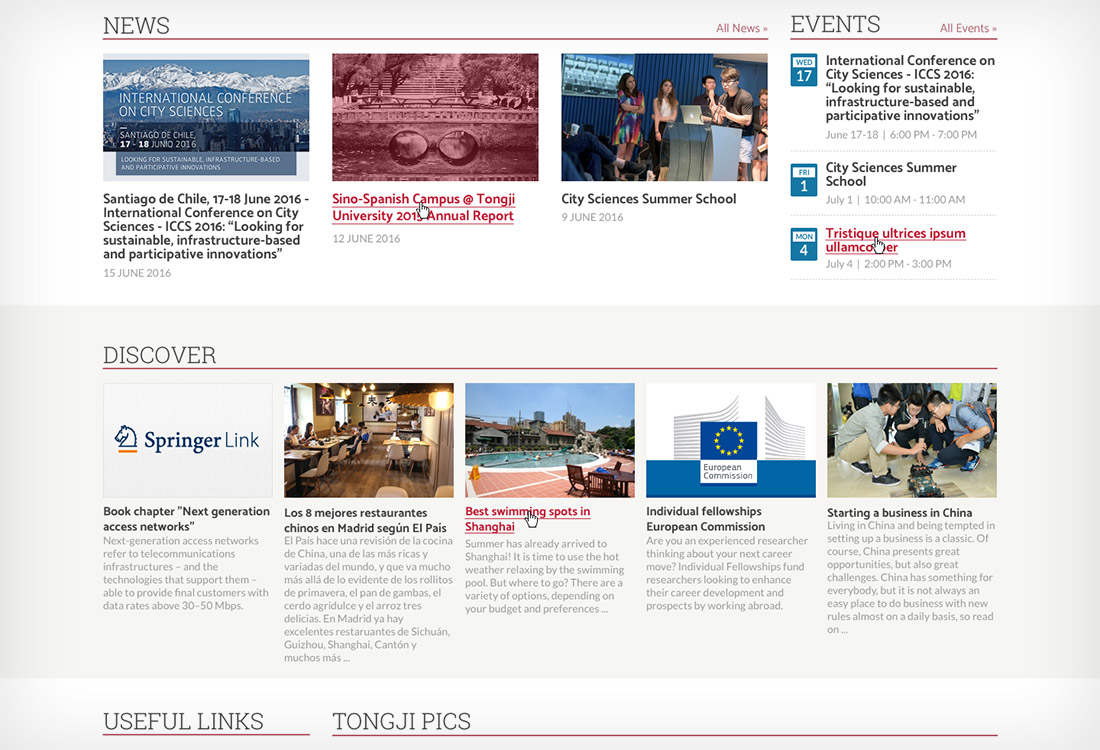
Task: Click the International Conference on City Sciences banner image
Action: coord(206,117)
